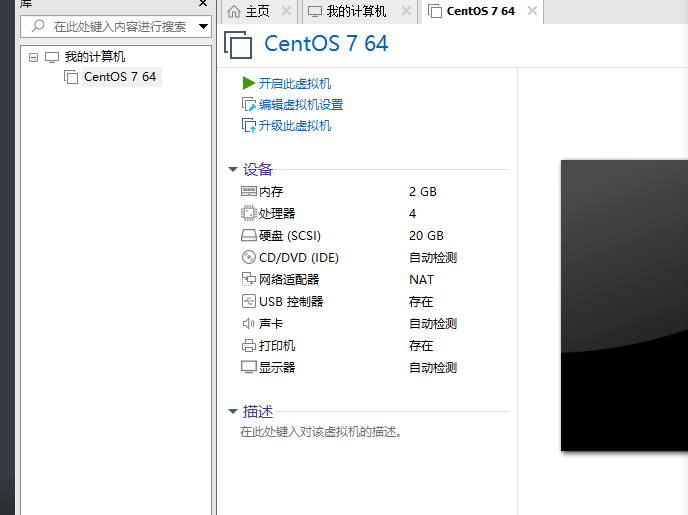The height and width of the screenshot is (515, 688).
Task: Click the upgrade virtual machine arrow icon
Action: point(249,125)
